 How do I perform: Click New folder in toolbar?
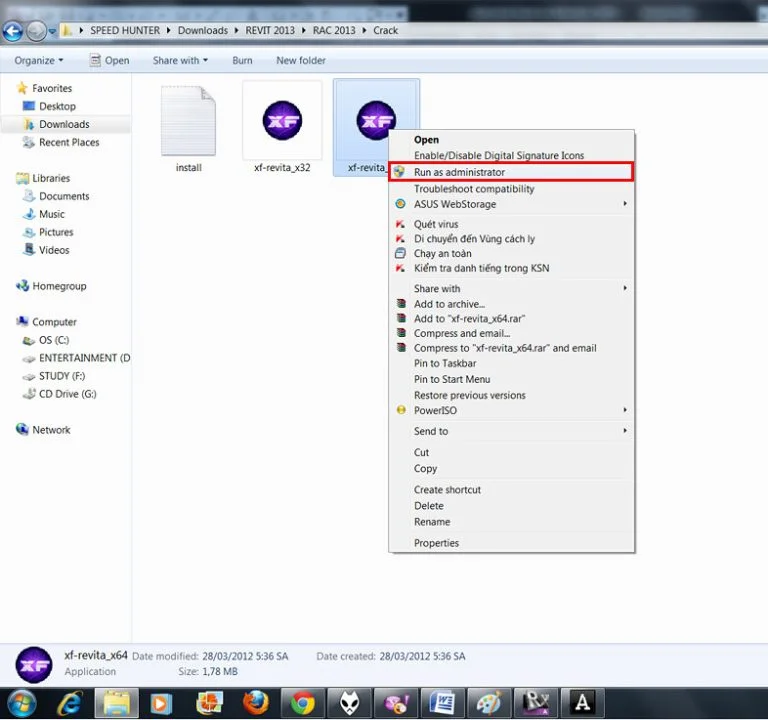301,61
